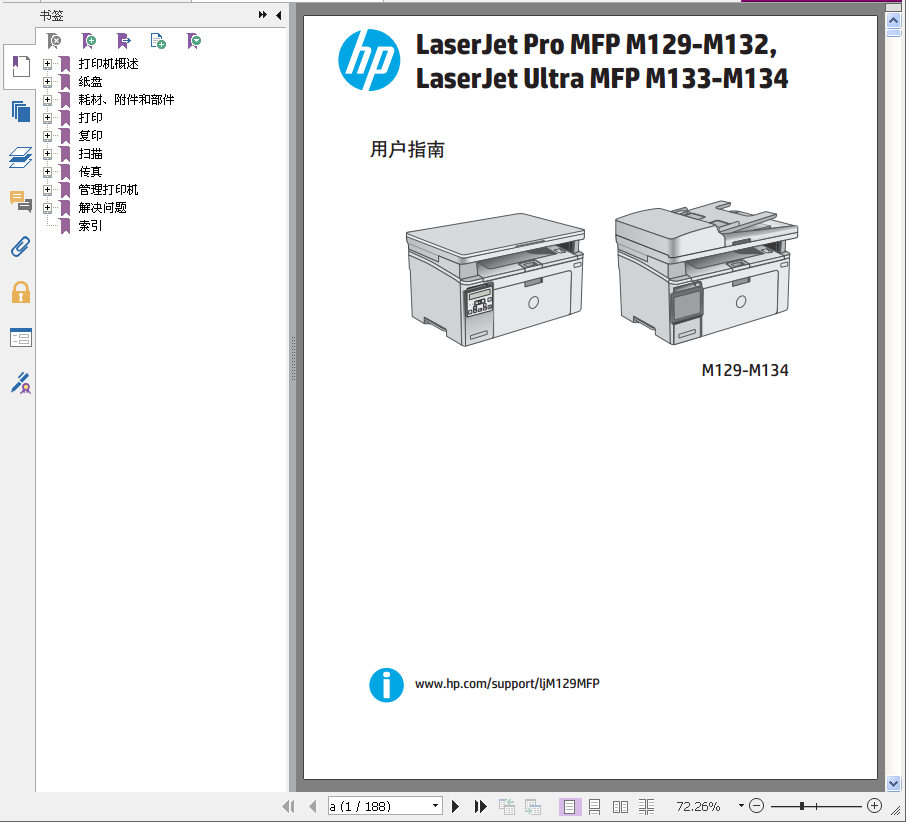
Task: Select continuous facing view mode
Action: click(x=647, y=806)
